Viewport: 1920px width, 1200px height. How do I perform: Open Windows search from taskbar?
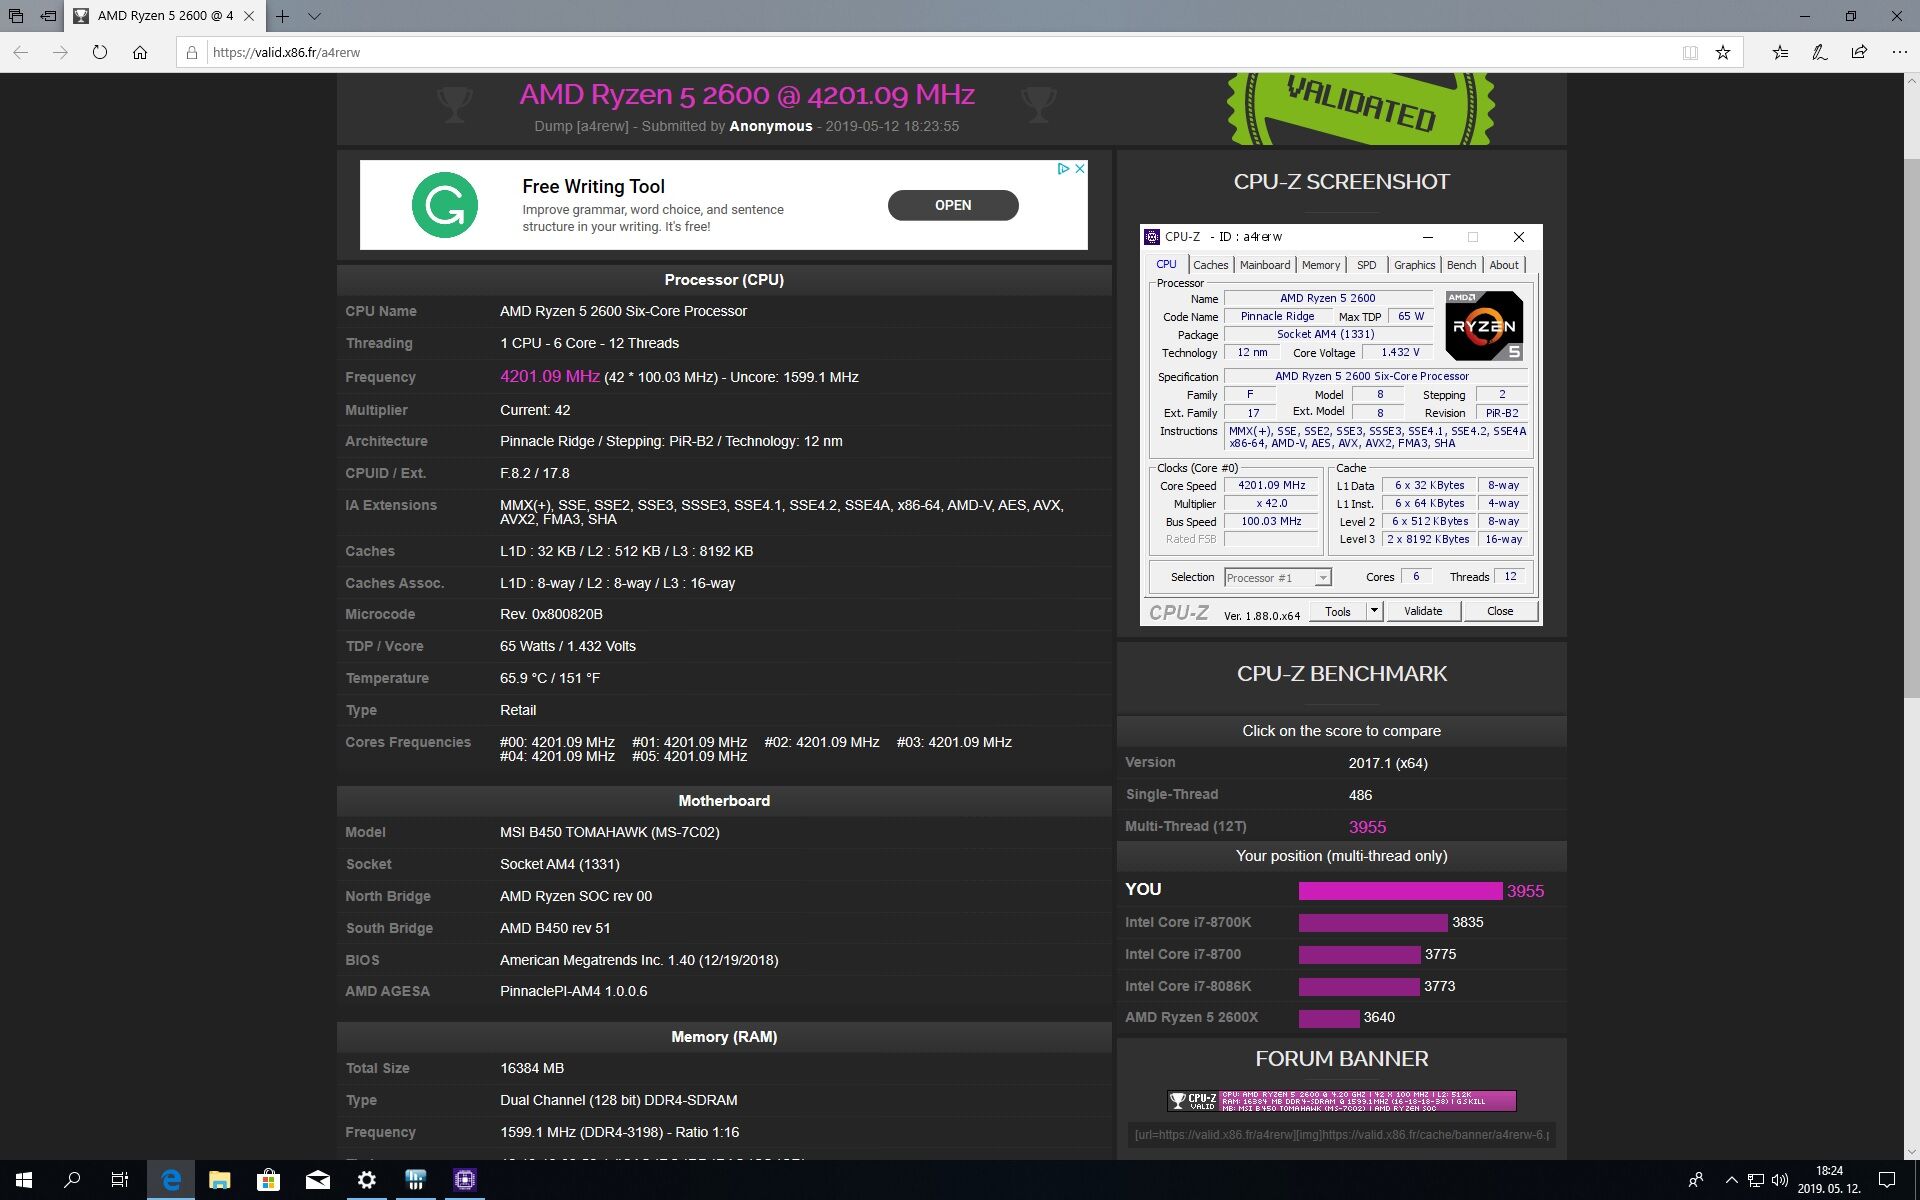72,1180
